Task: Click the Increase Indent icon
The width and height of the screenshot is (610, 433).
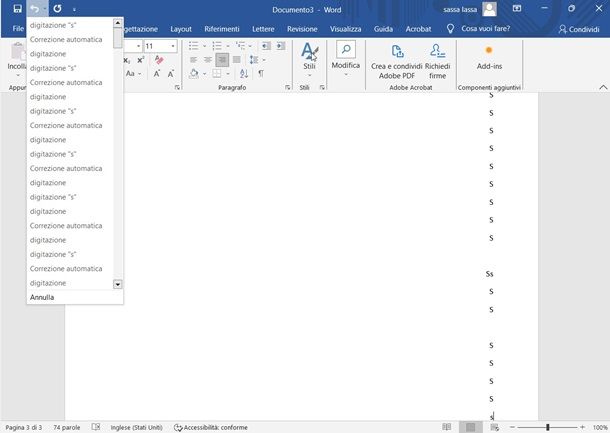Action: (280, 46)
